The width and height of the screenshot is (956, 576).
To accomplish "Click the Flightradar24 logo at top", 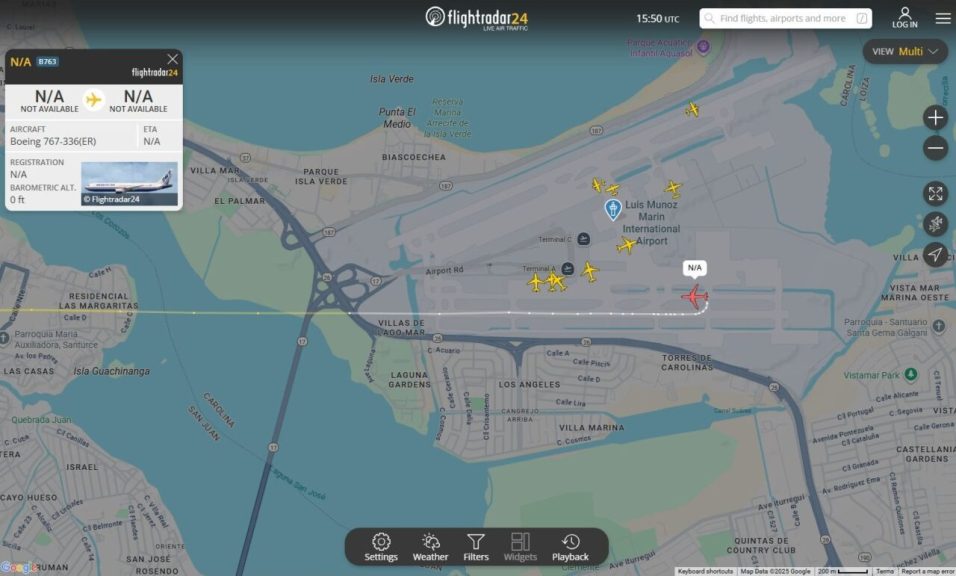I will pos(476,18).
